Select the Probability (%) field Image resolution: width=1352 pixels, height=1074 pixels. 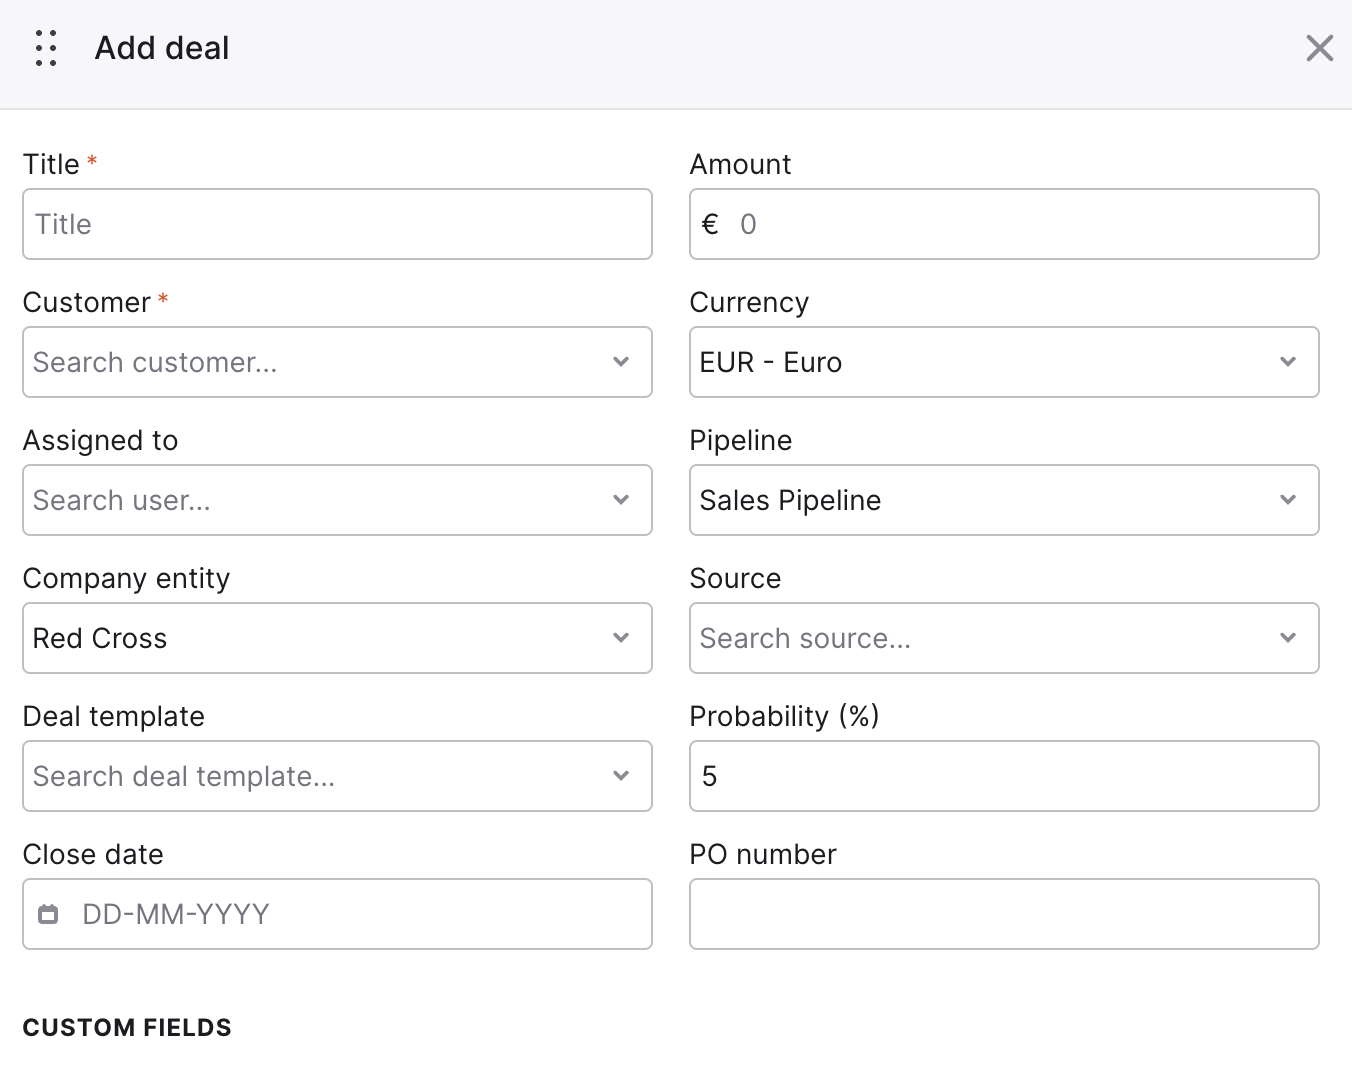[1004, 776]
